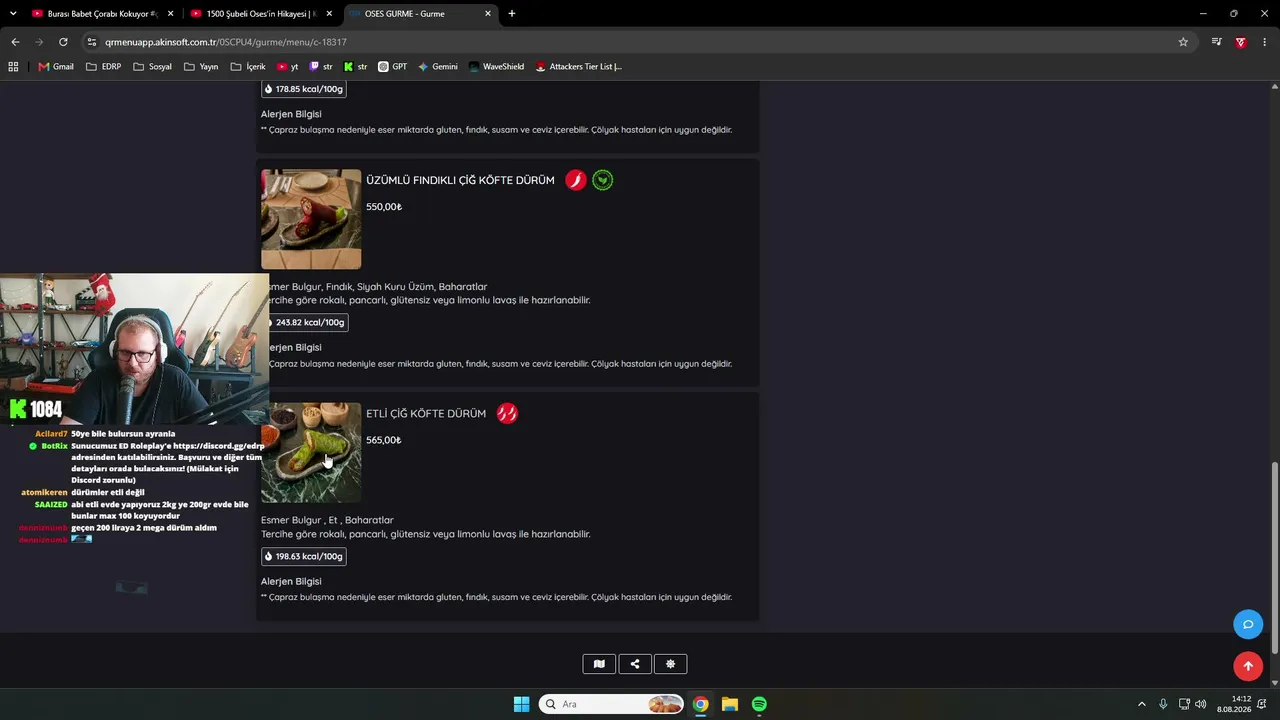Open the GPT bookmark

[x=393, y=67]
